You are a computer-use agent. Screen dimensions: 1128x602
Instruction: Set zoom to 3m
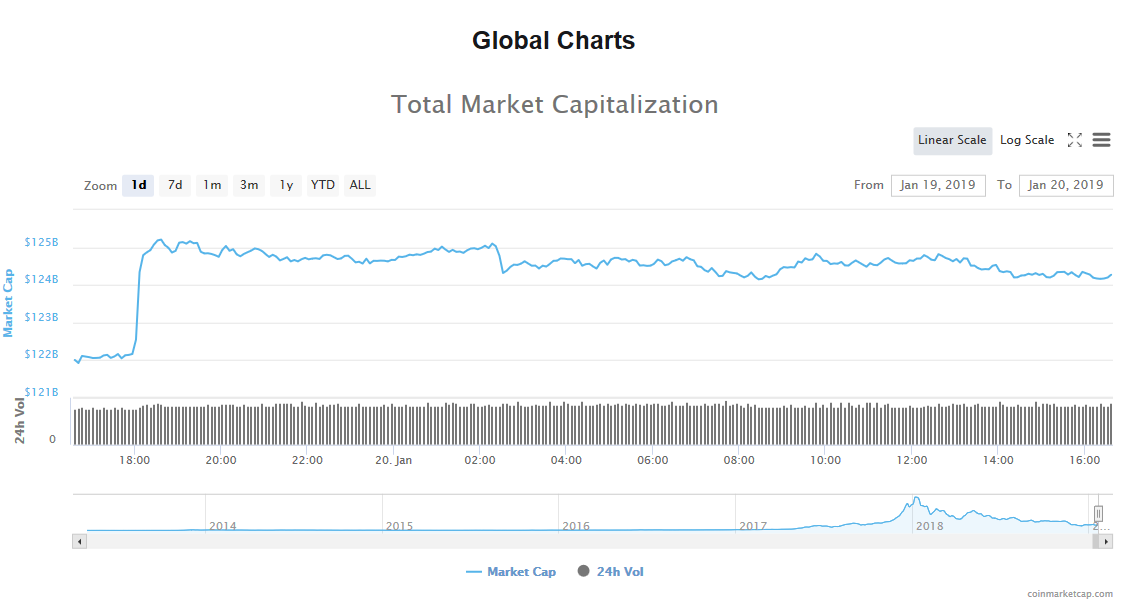[249, 185]
